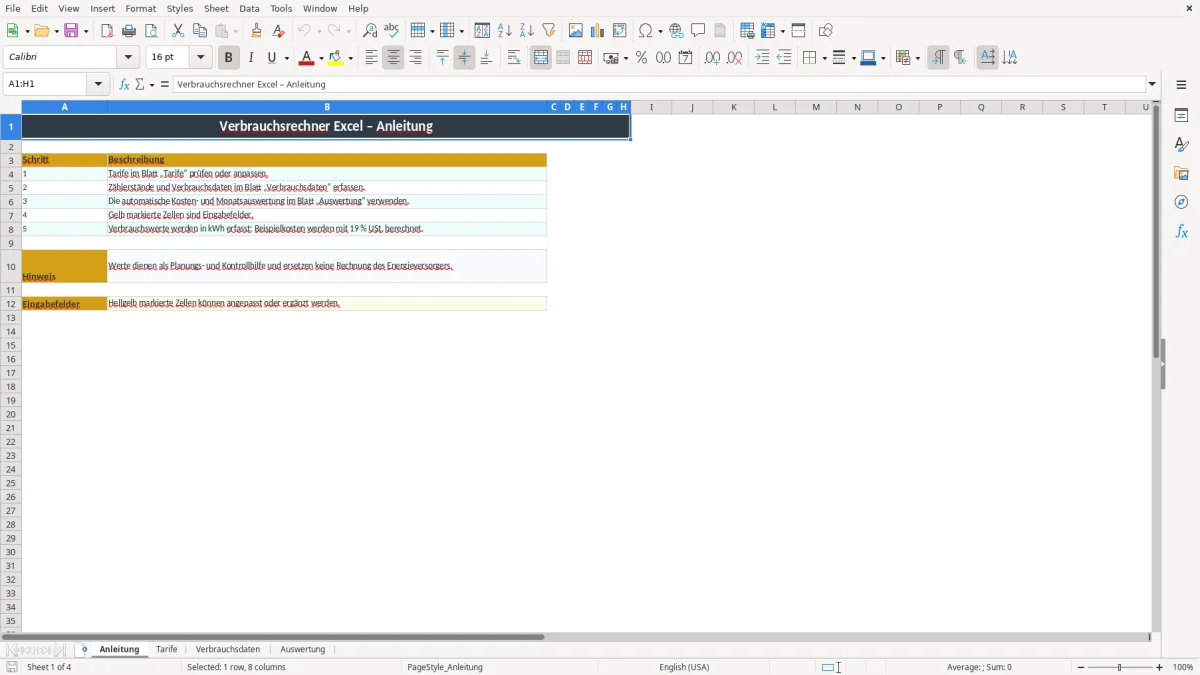Click the Insert comment icon

point(698,31)
